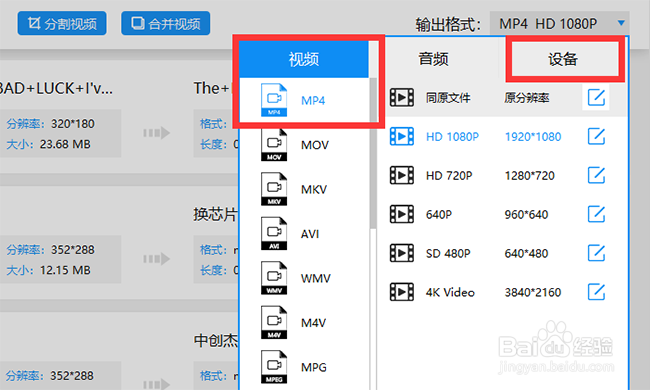Edit the 4K Video preset settings
Image resolution: width=650 pixels, height=390 pixels.
(x=596, y=292)
